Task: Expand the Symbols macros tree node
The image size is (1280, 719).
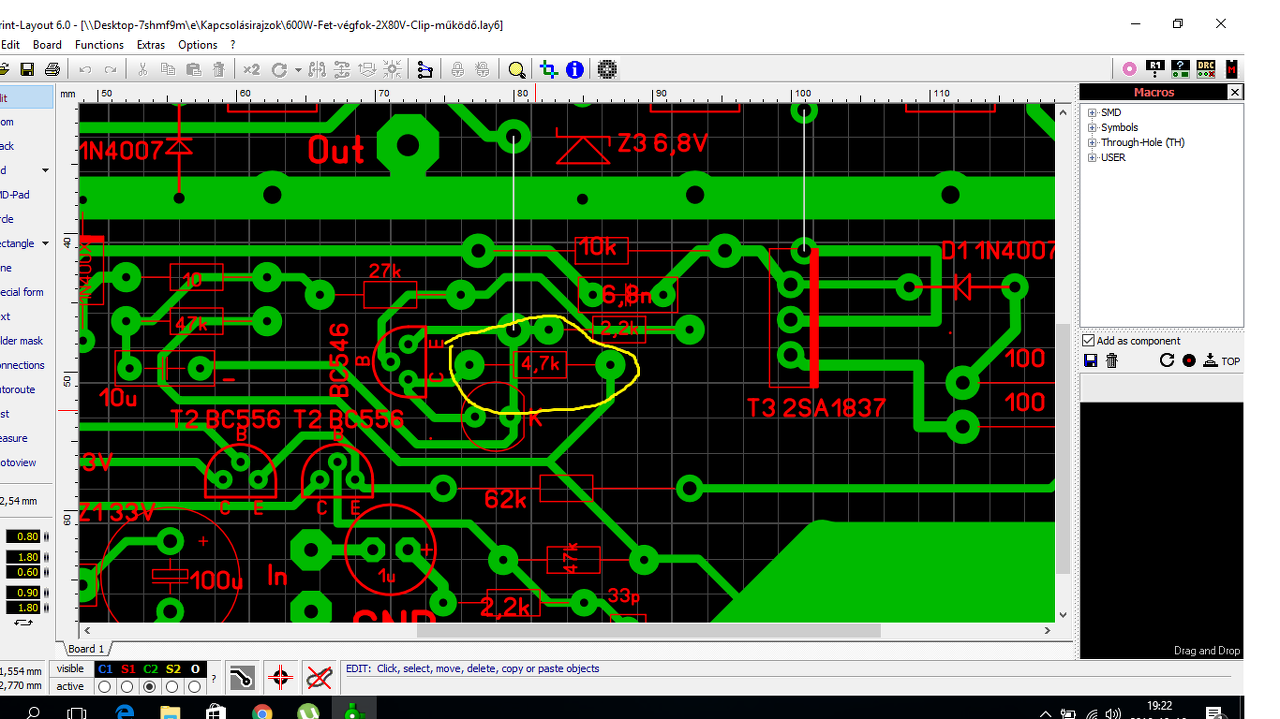Action: pos(1093,128)
